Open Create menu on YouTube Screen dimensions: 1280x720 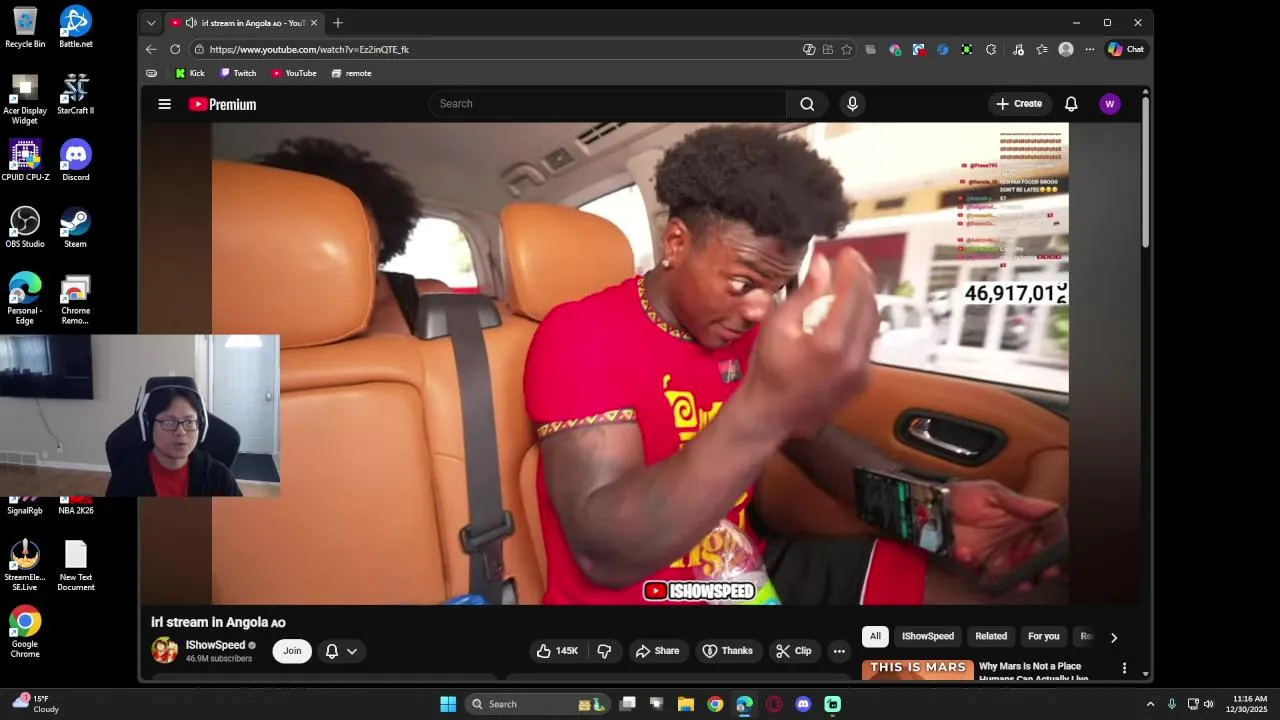point(1019,104)
